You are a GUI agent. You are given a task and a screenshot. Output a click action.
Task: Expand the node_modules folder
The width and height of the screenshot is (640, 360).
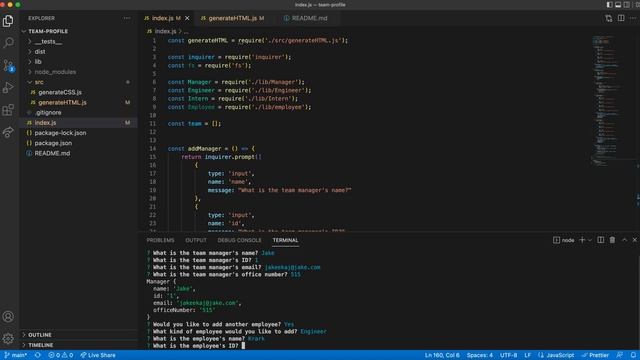click(55, 72)
